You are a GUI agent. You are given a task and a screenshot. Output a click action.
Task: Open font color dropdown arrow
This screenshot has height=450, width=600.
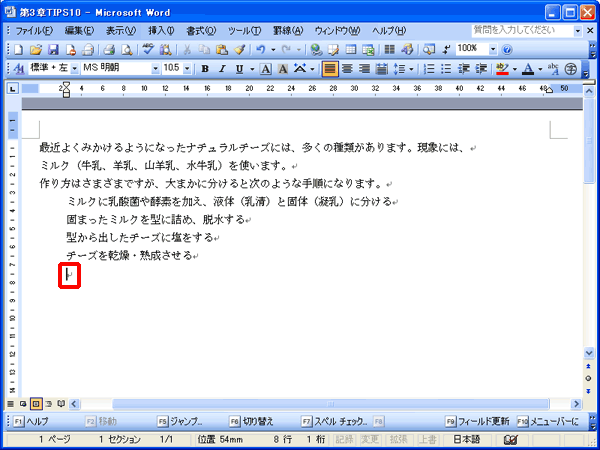[540, 69]
